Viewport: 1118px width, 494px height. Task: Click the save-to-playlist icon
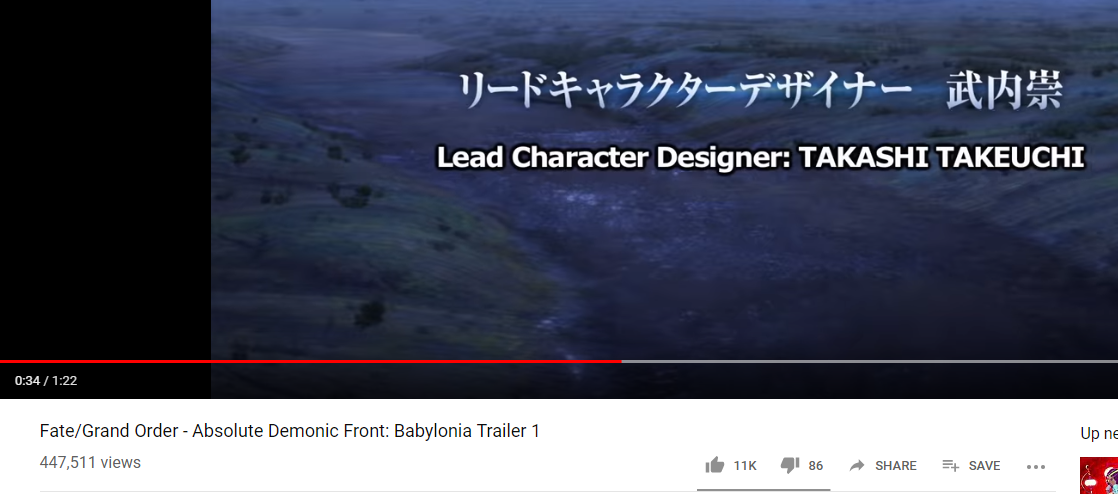click(950, 465)
